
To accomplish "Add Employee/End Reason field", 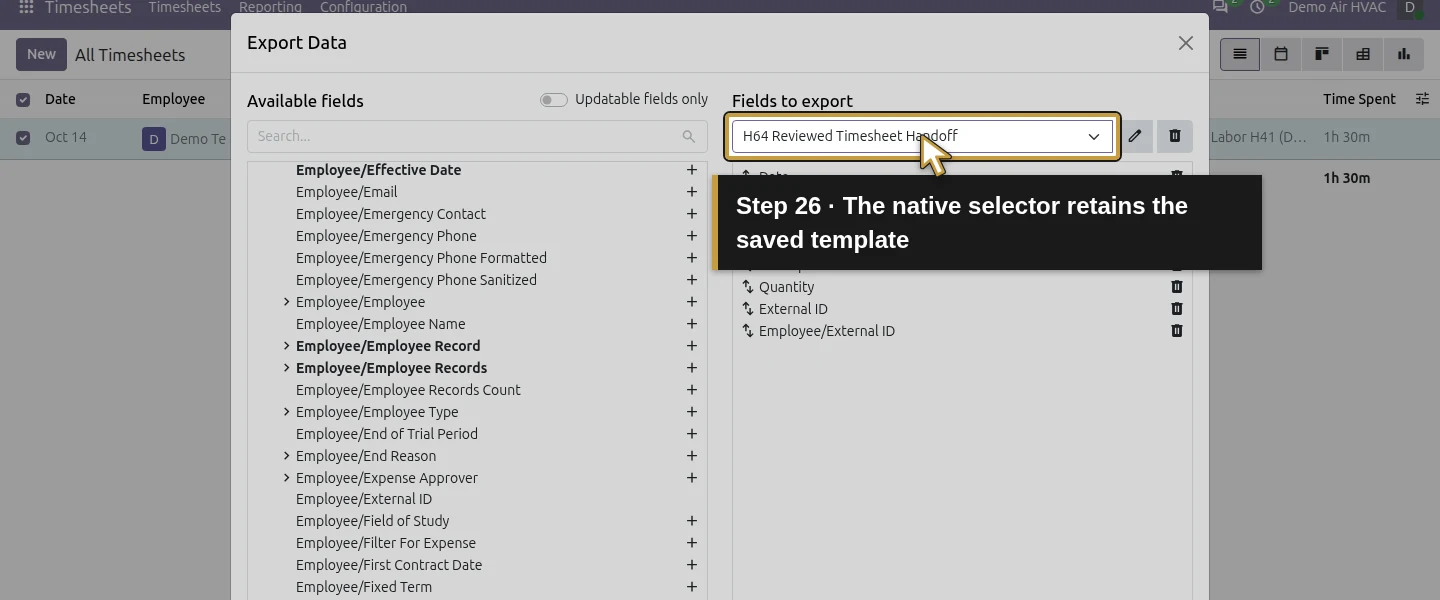I will 691,456.
